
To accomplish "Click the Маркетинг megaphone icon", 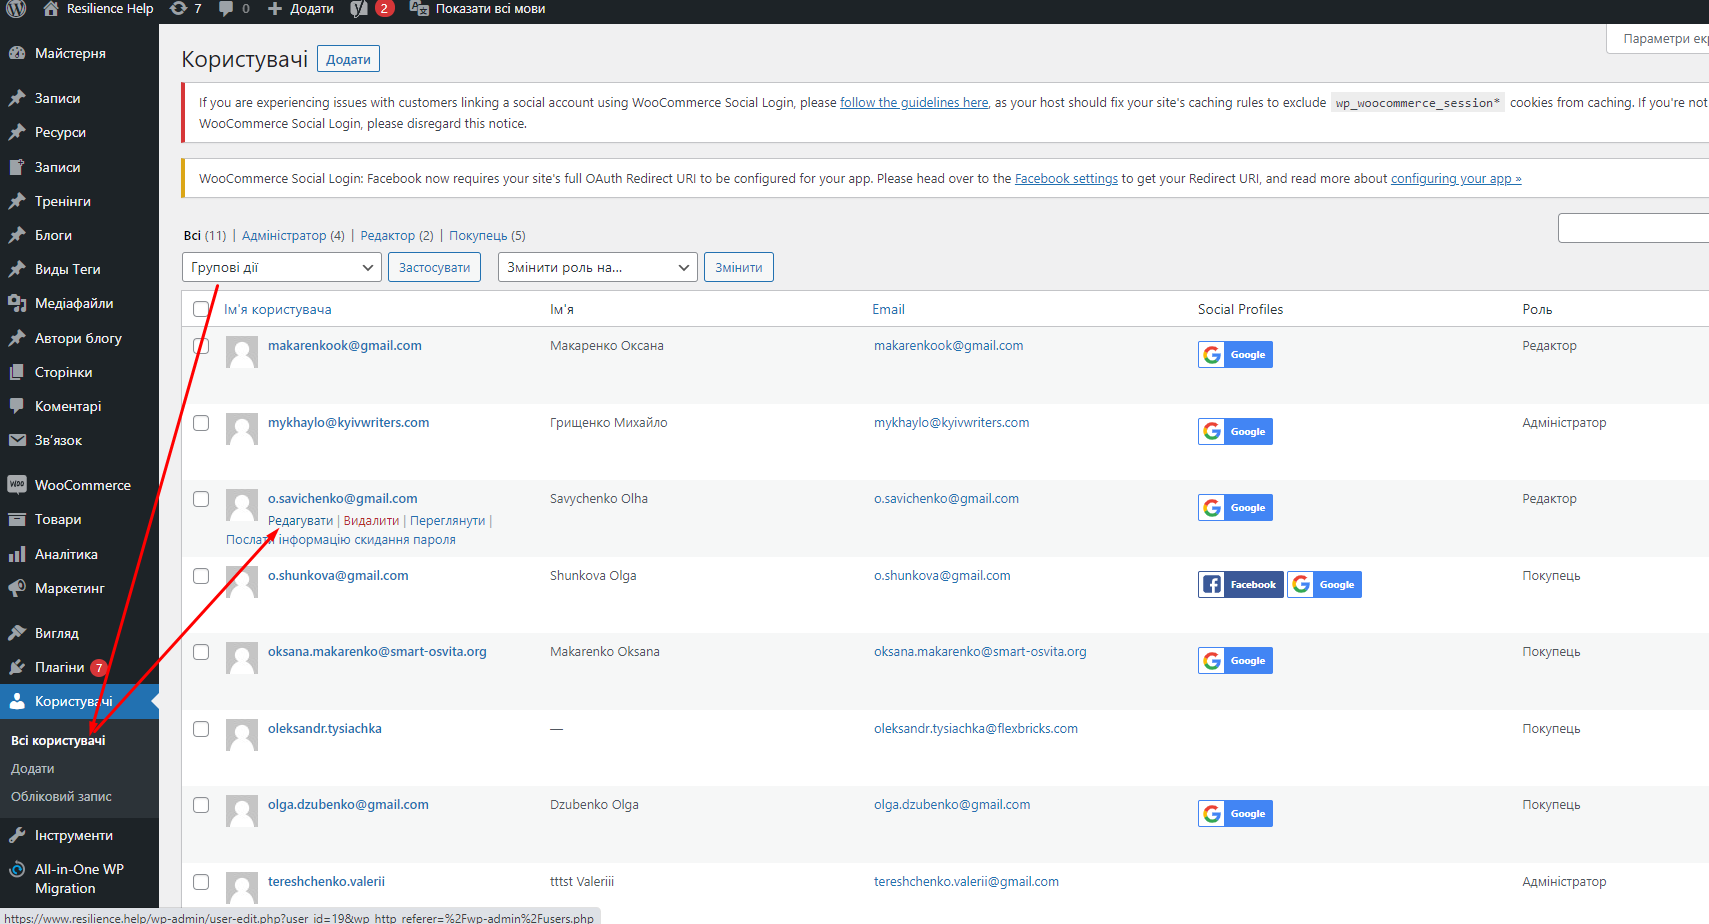I will click(17, 588).
